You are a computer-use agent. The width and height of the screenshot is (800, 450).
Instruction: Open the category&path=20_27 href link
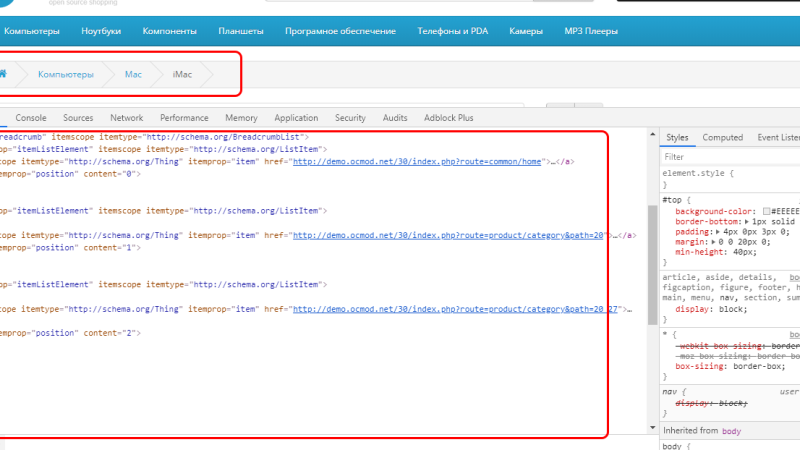pyautogui.click(x=455, y=309)
